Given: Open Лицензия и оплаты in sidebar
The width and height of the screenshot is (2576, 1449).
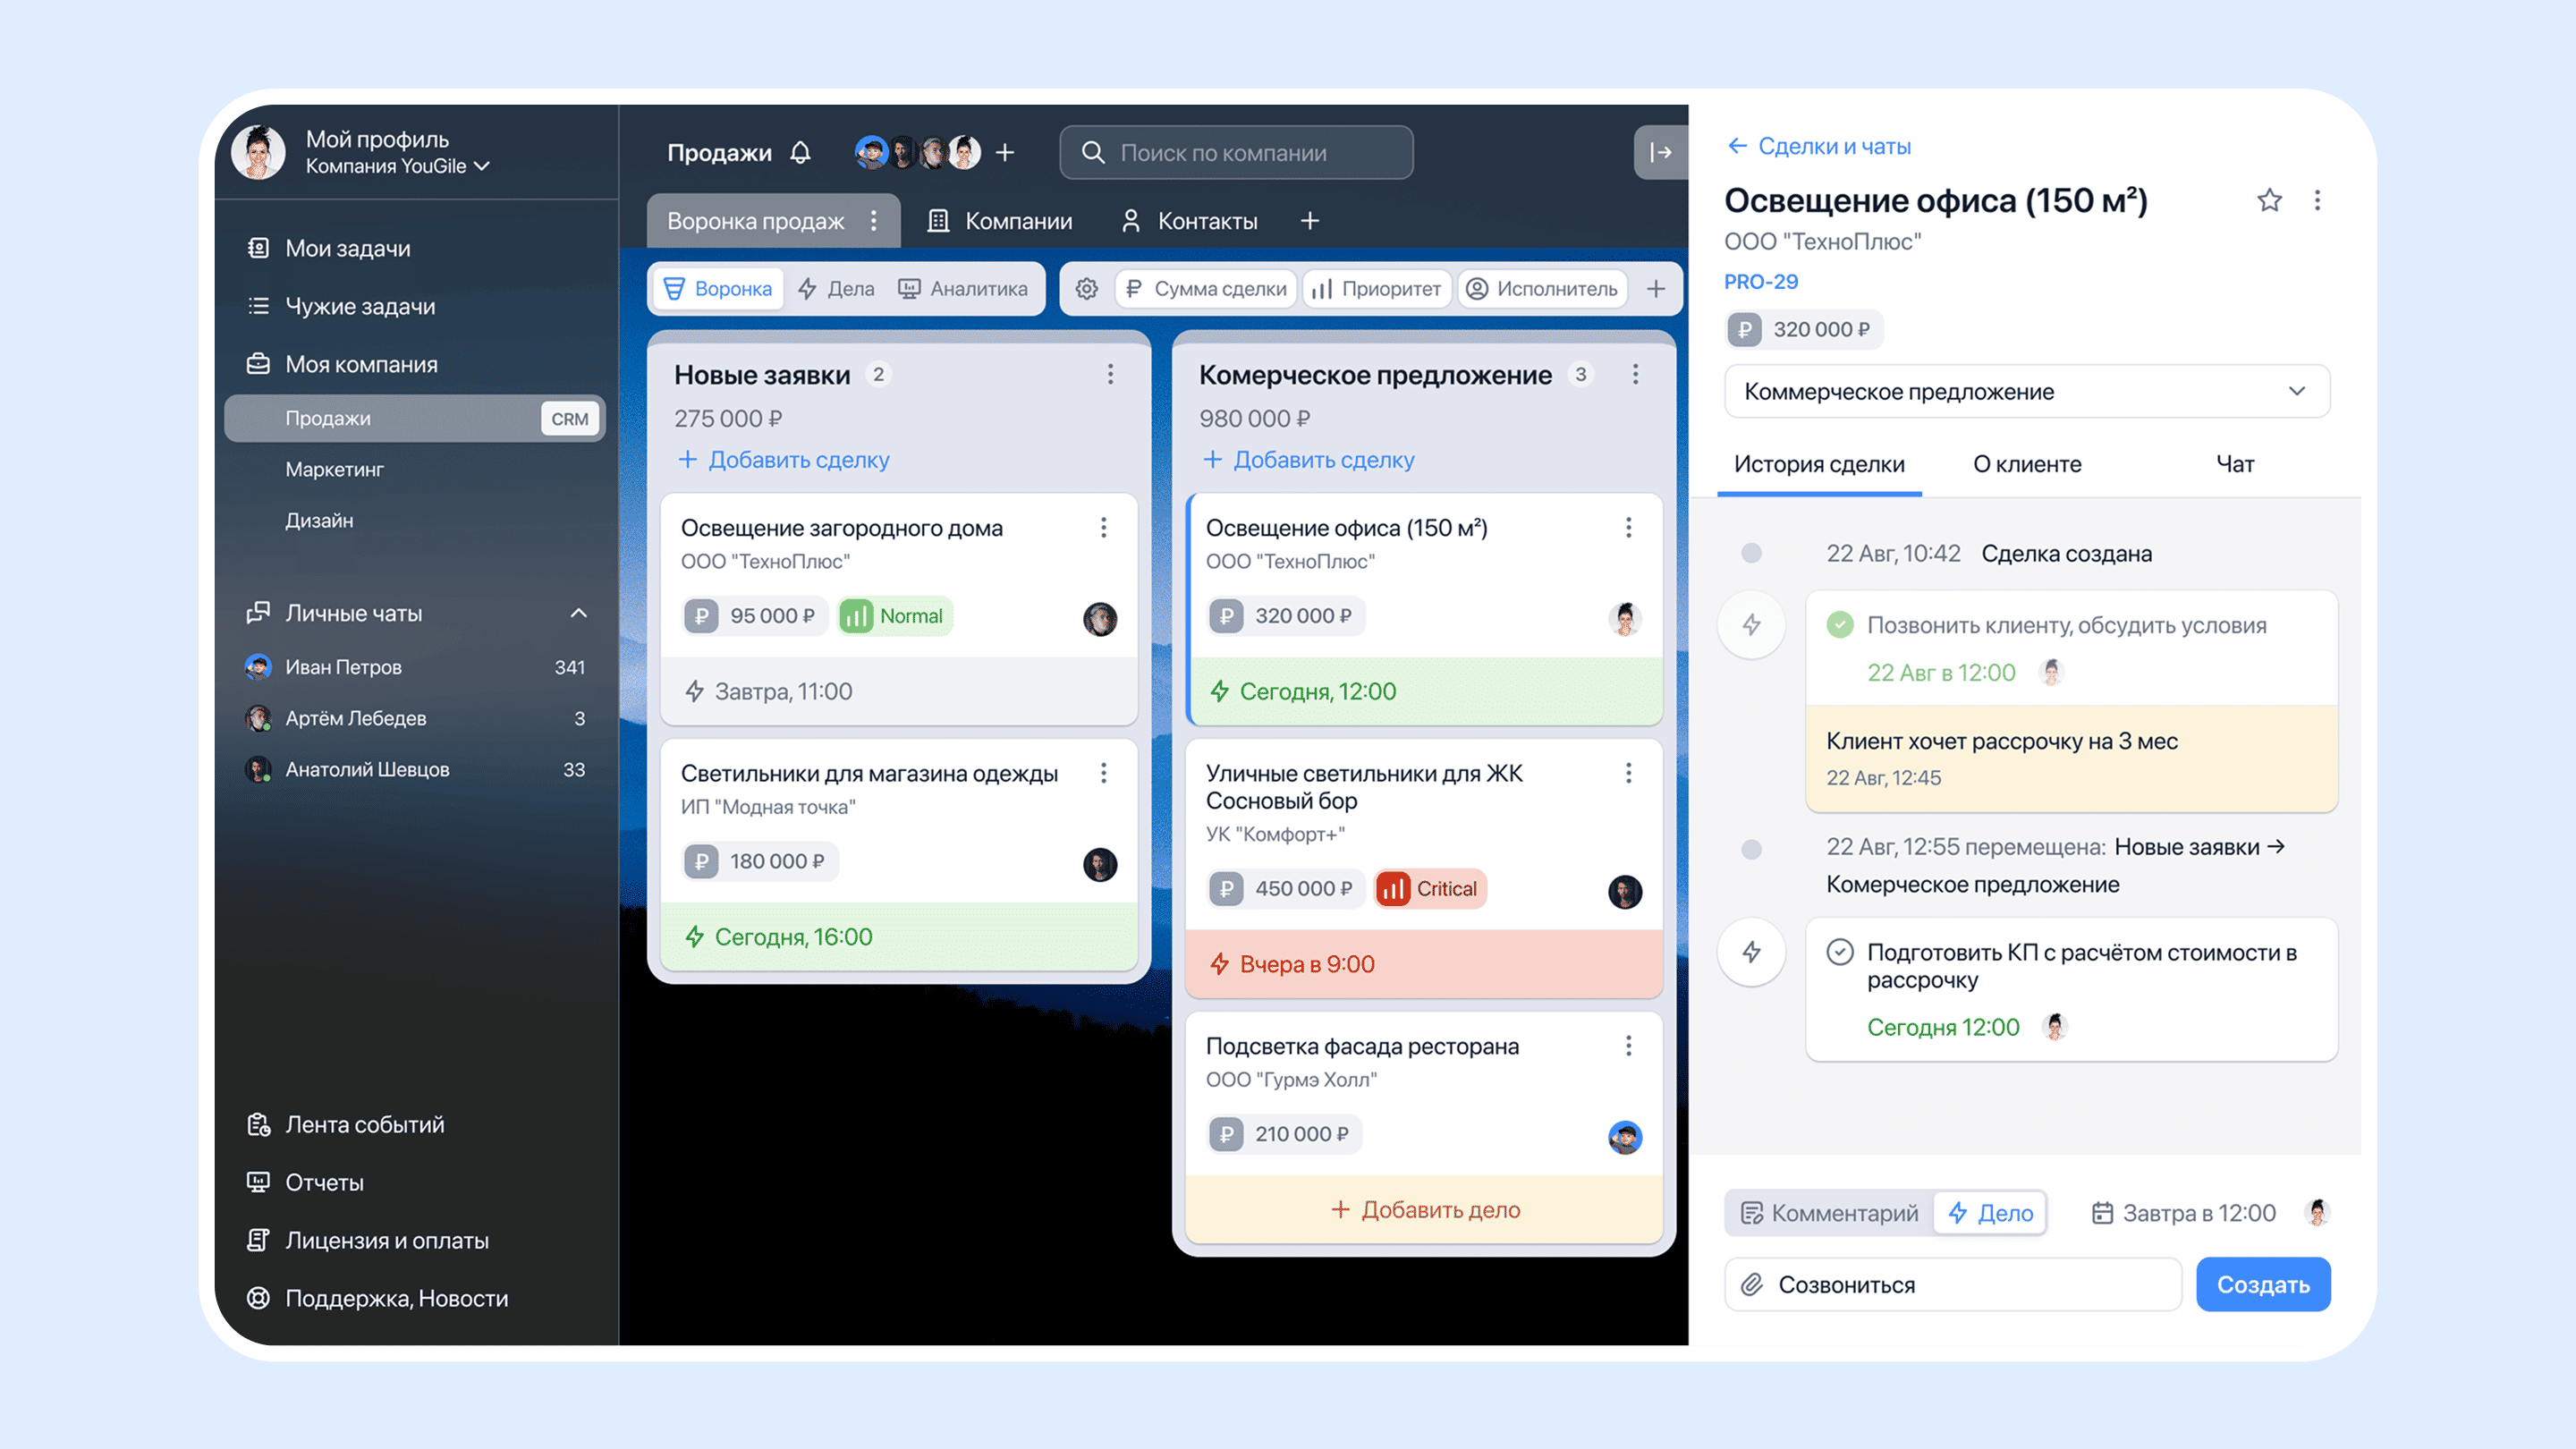Looking at the screenshot, I should (368, 1241).
